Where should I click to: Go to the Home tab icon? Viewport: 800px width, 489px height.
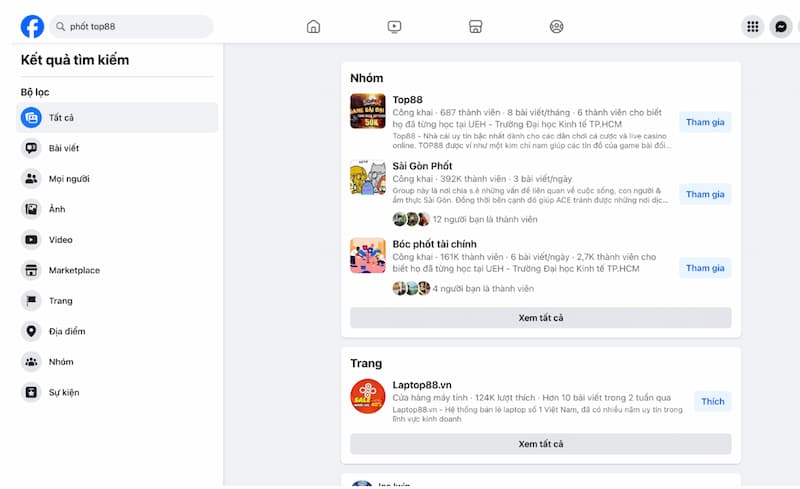pyautogui.click(x=313, y=27)
